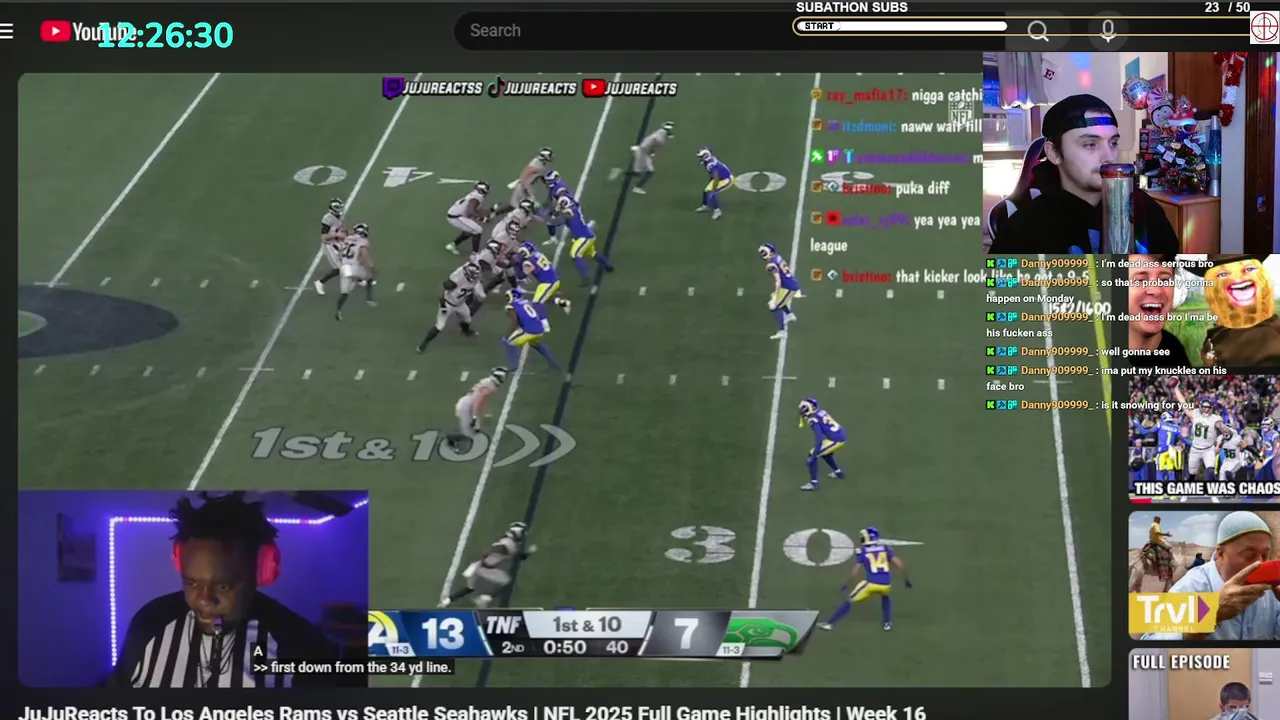Open the 'THIS GAME WAS CHAOS' video thumbnail
Image resolution: width=1280 pixels, height=720 pixels.
point(1204,438)
